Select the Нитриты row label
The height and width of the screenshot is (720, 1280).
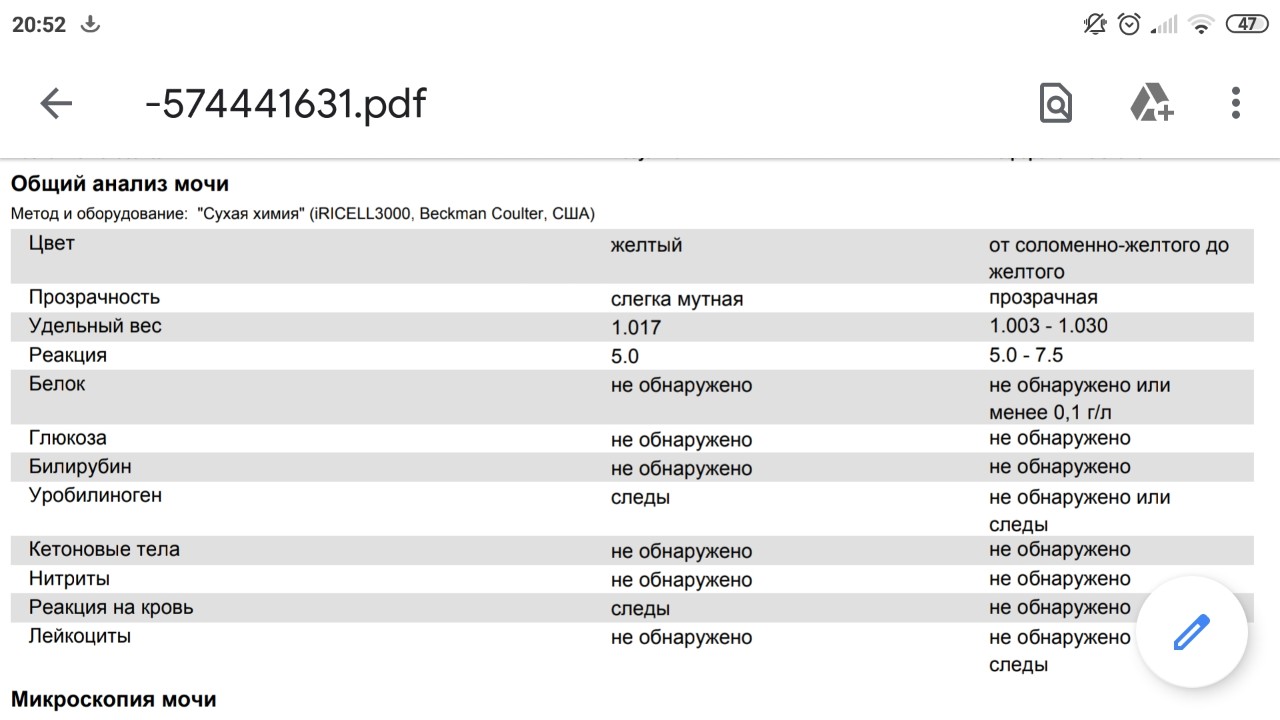point(69,579)
